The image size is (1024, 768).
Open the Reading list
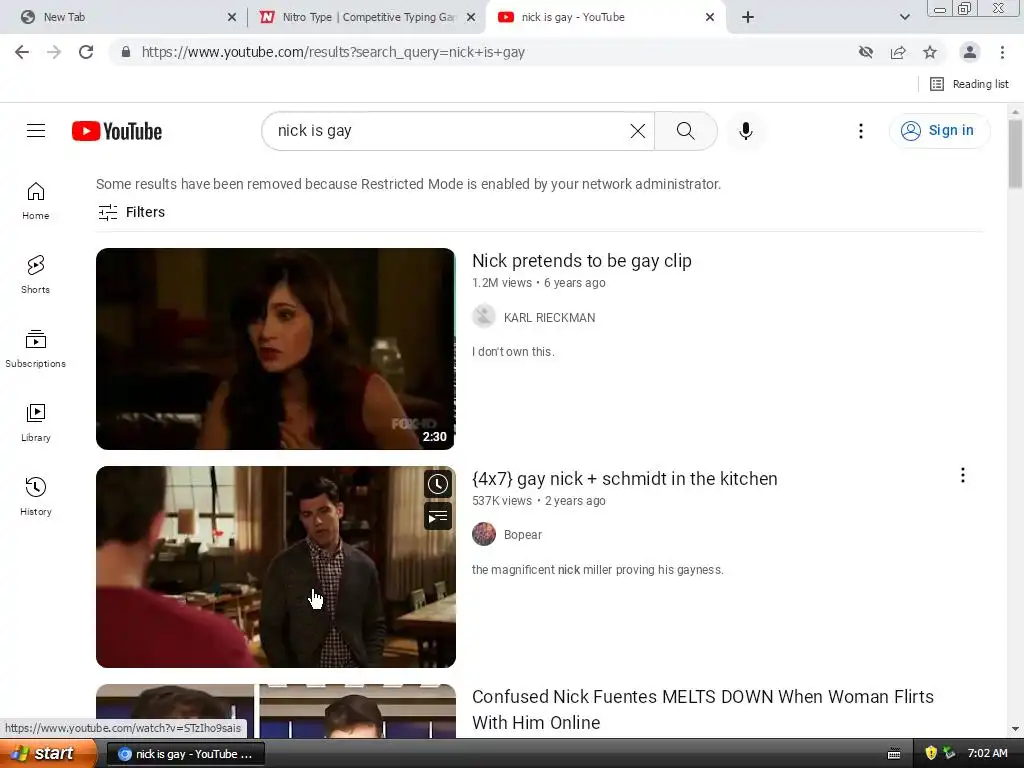click(x=969, y=84)
